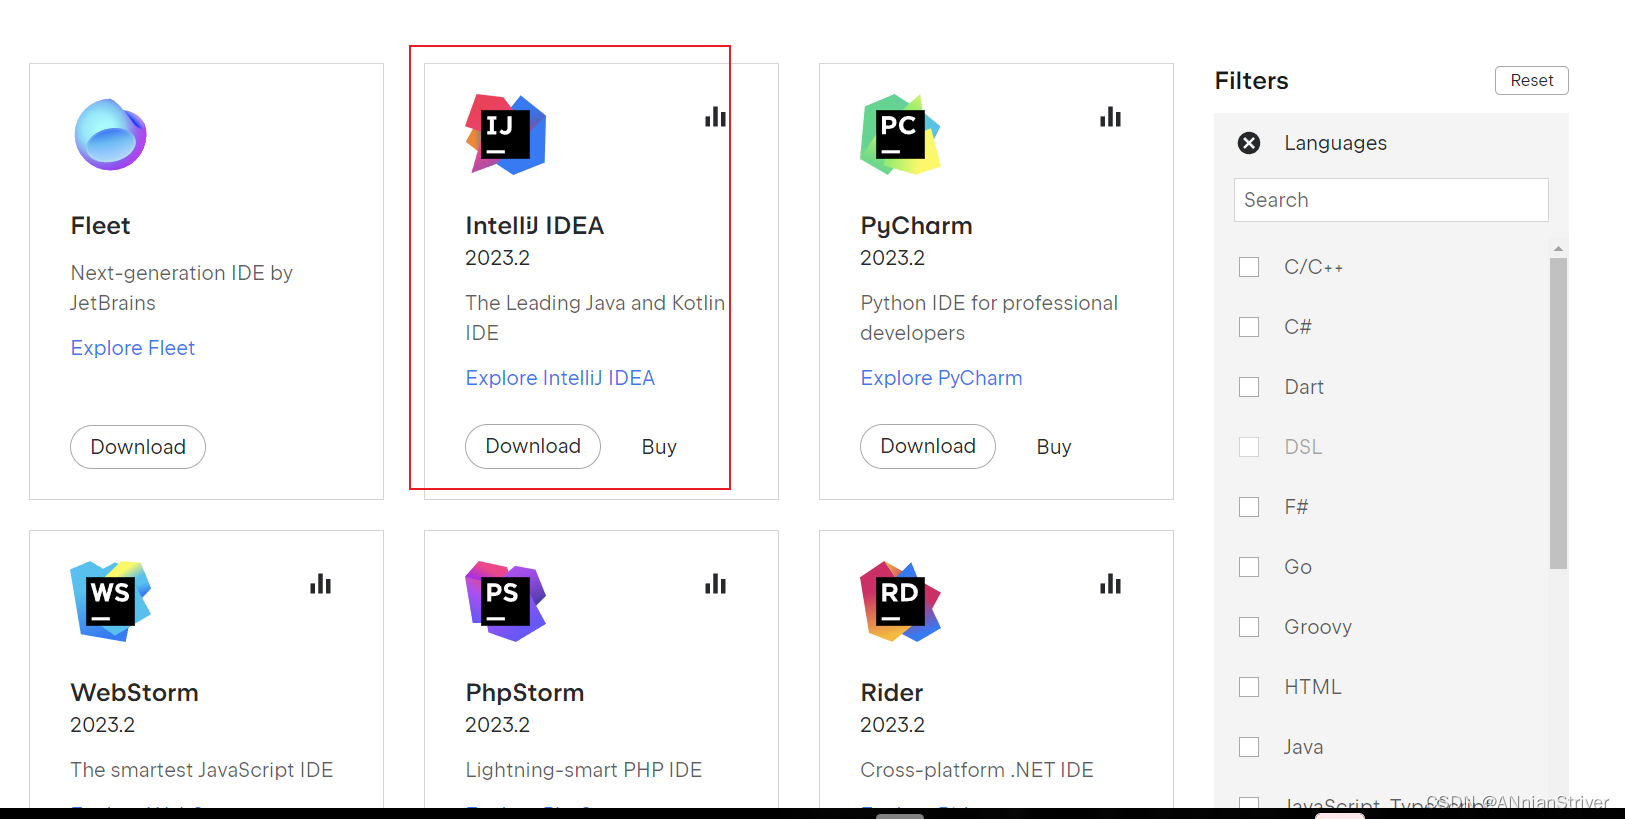Viewport: 1625px width, 819px height.
Task: Select the Go language checkbox
Action: (x=1249, y=567)
